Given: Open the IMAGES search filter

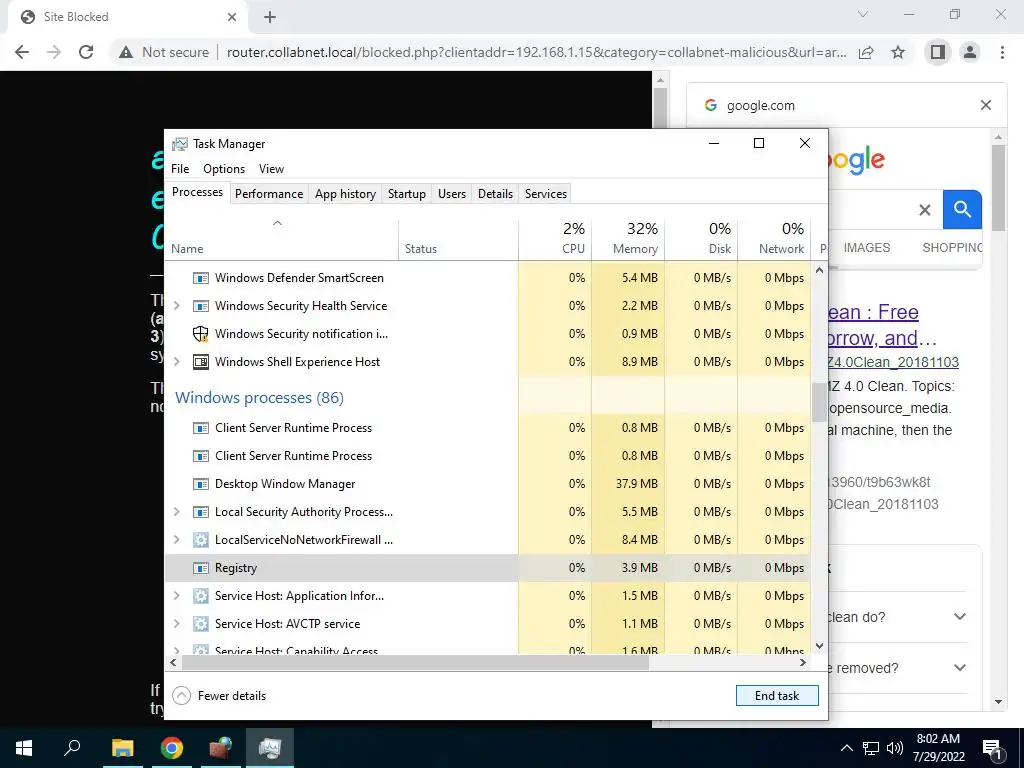Looking at the screenshot, I should click(x=867, y=248).
